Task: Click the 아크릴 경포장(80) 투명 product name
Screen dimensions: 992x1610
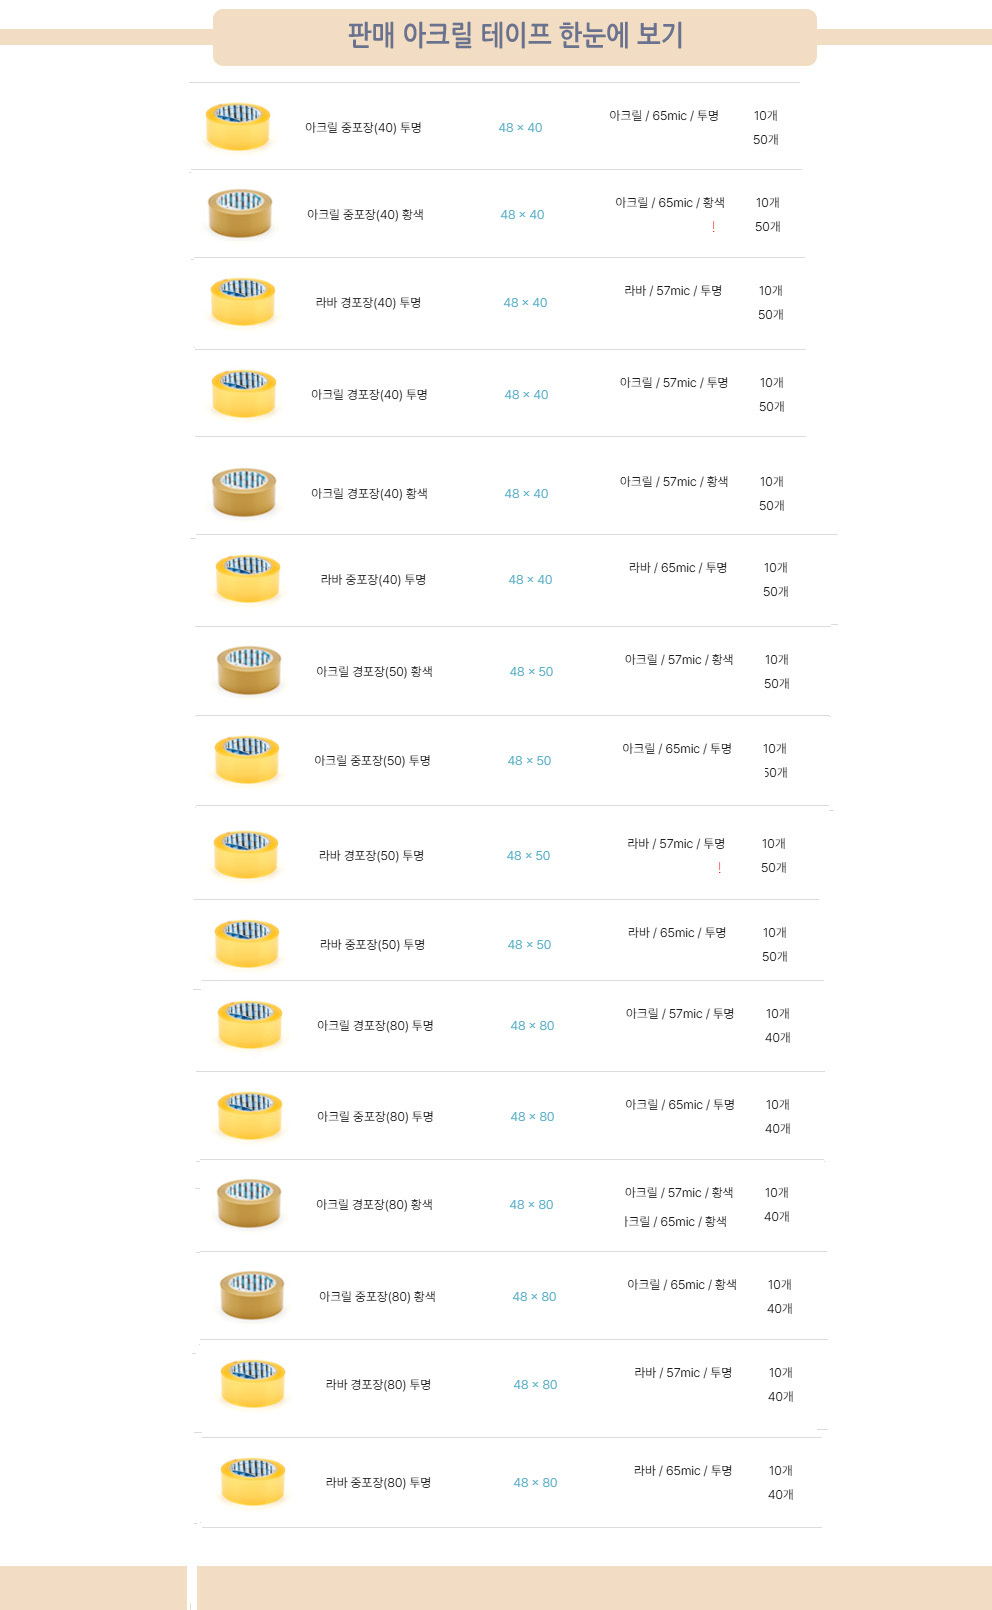Action: [375, 1026]
